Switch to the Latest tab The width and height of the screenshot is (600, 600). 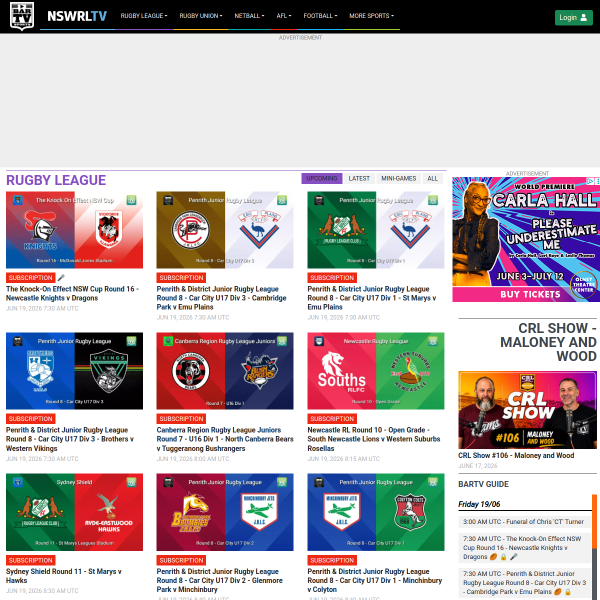click(359, 178)
